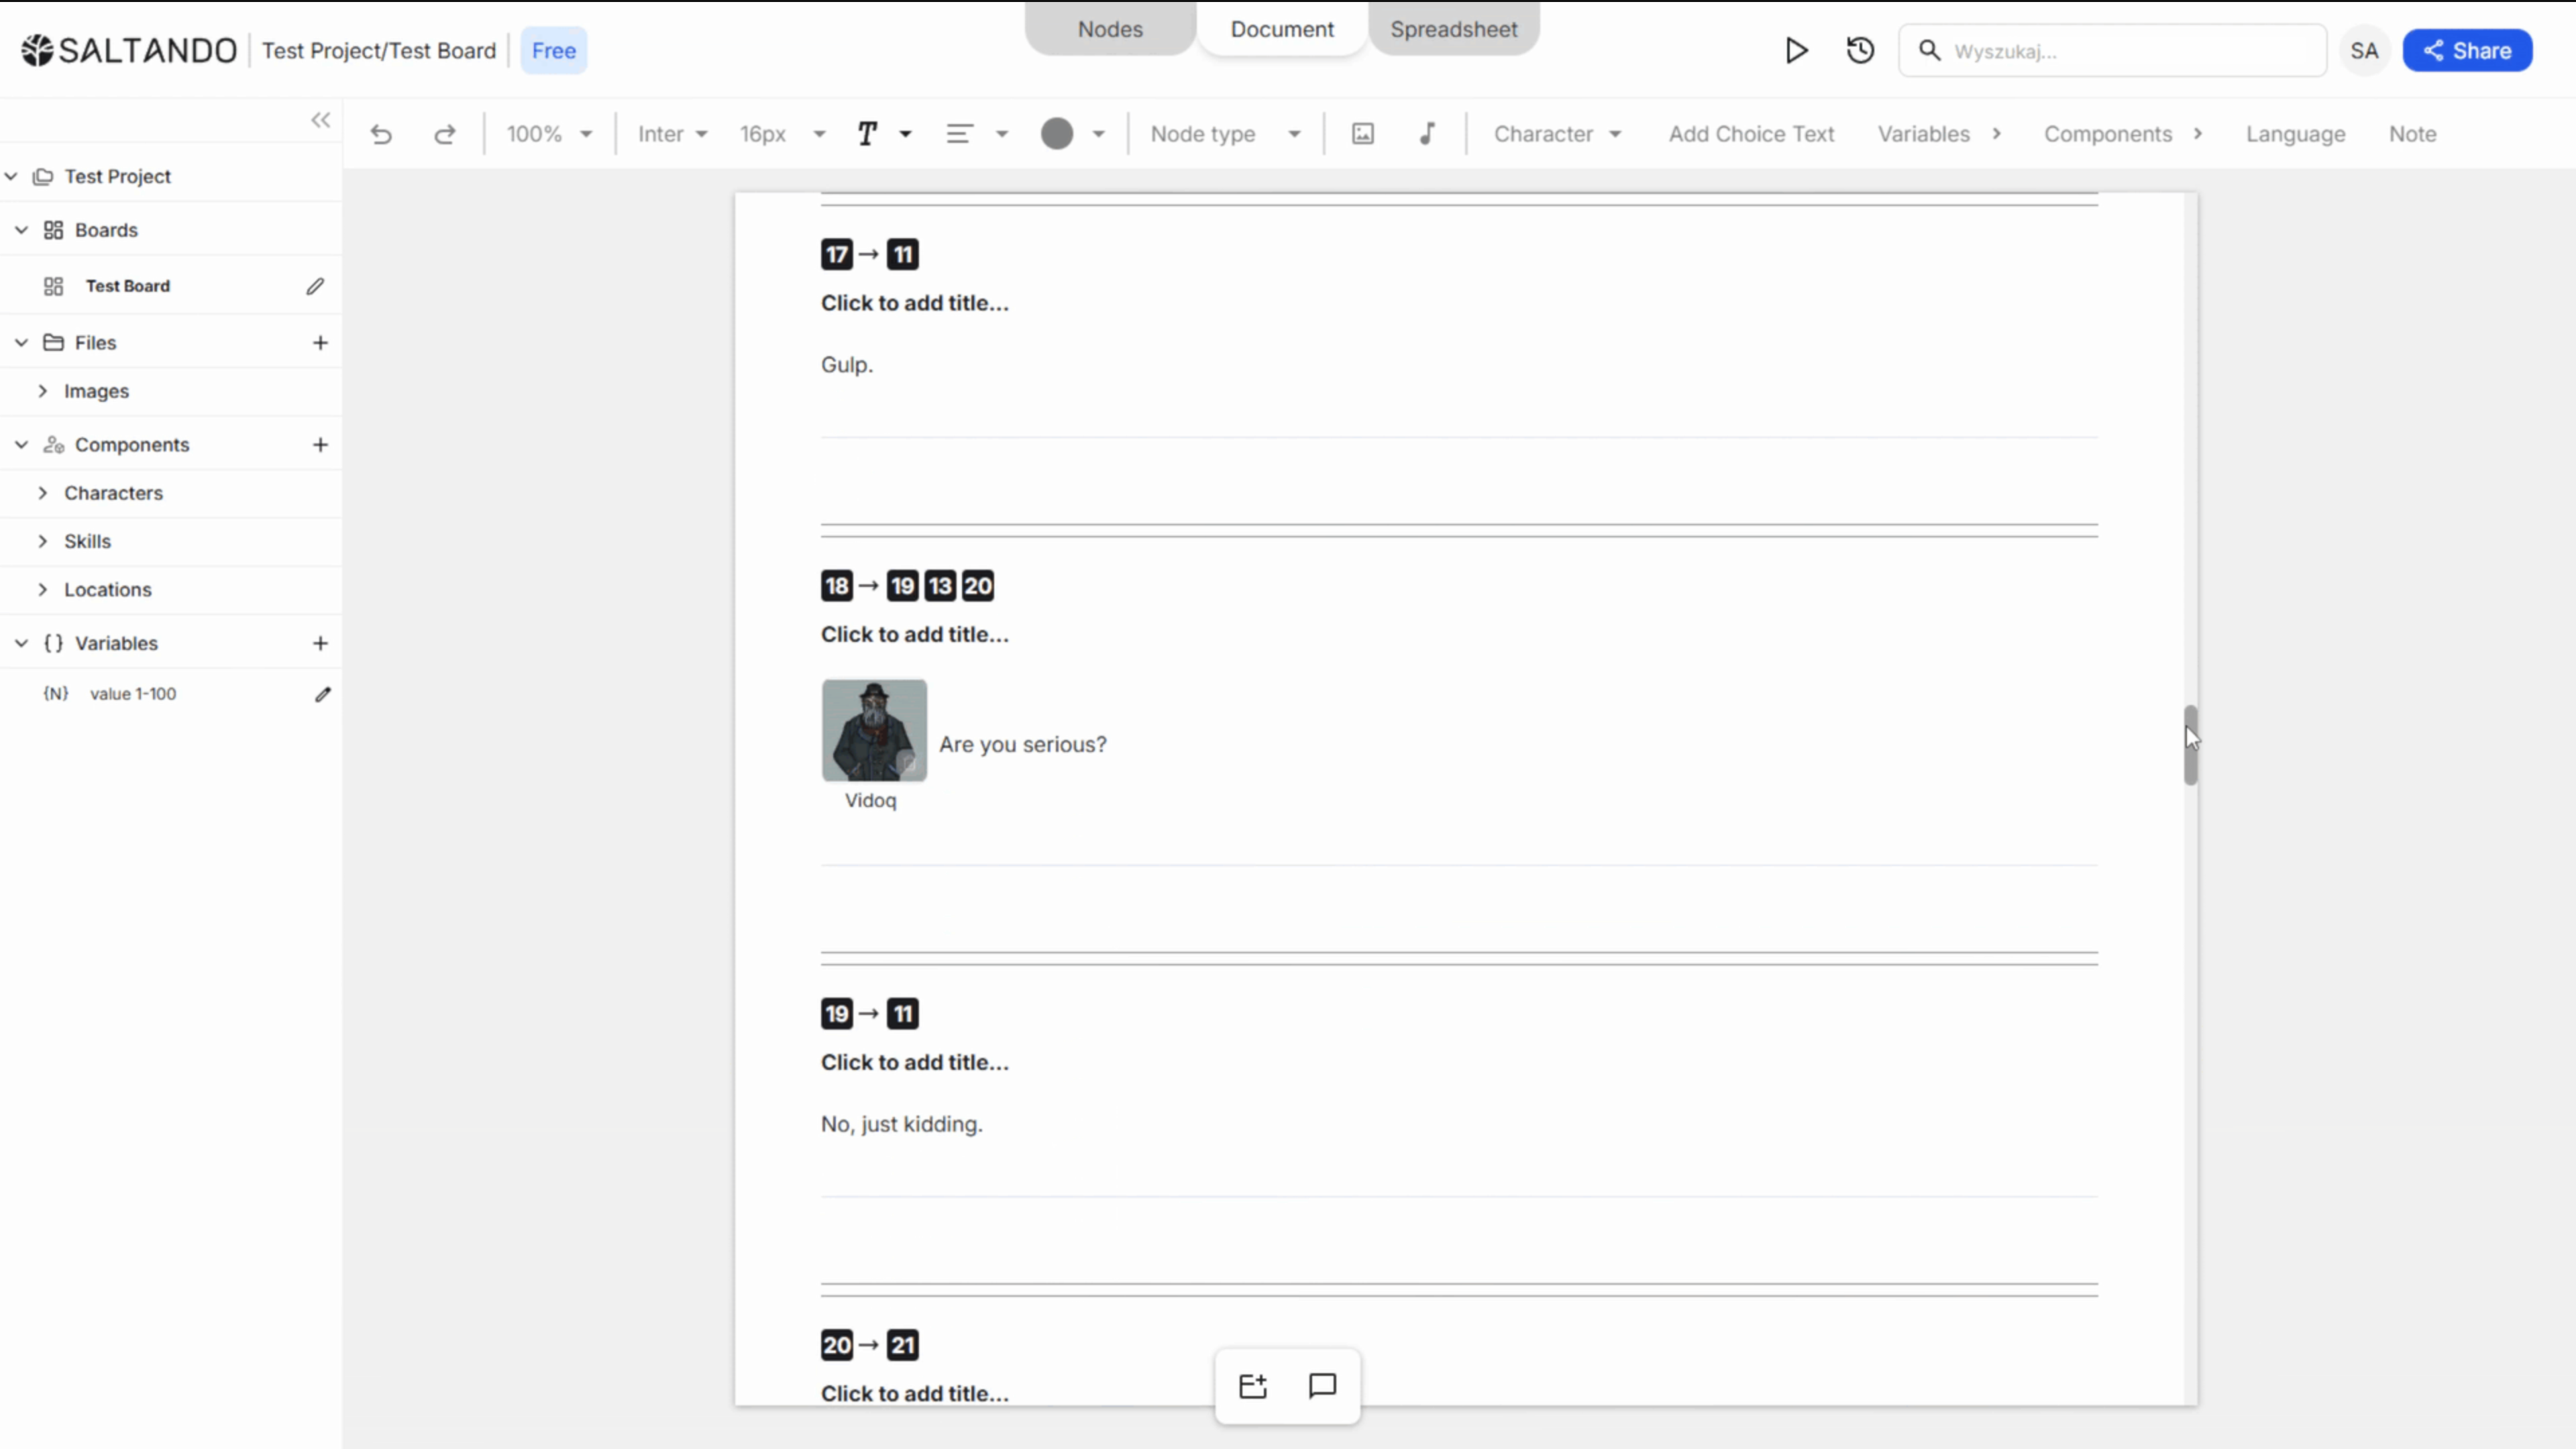
Task: Rename Test Board with pencil icon
Action: coord(315,286)
